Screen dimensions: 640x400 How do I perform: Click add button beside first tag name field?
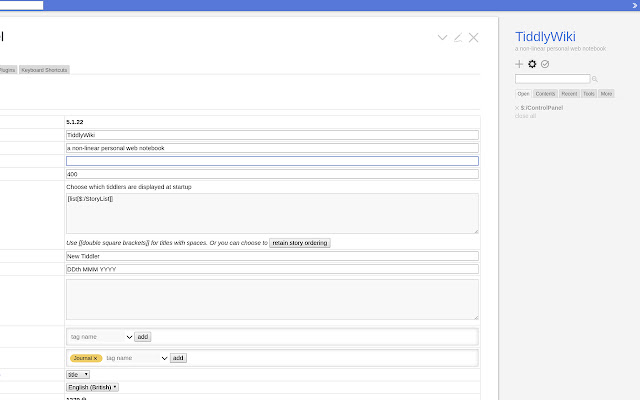click(x=142, y=337)
